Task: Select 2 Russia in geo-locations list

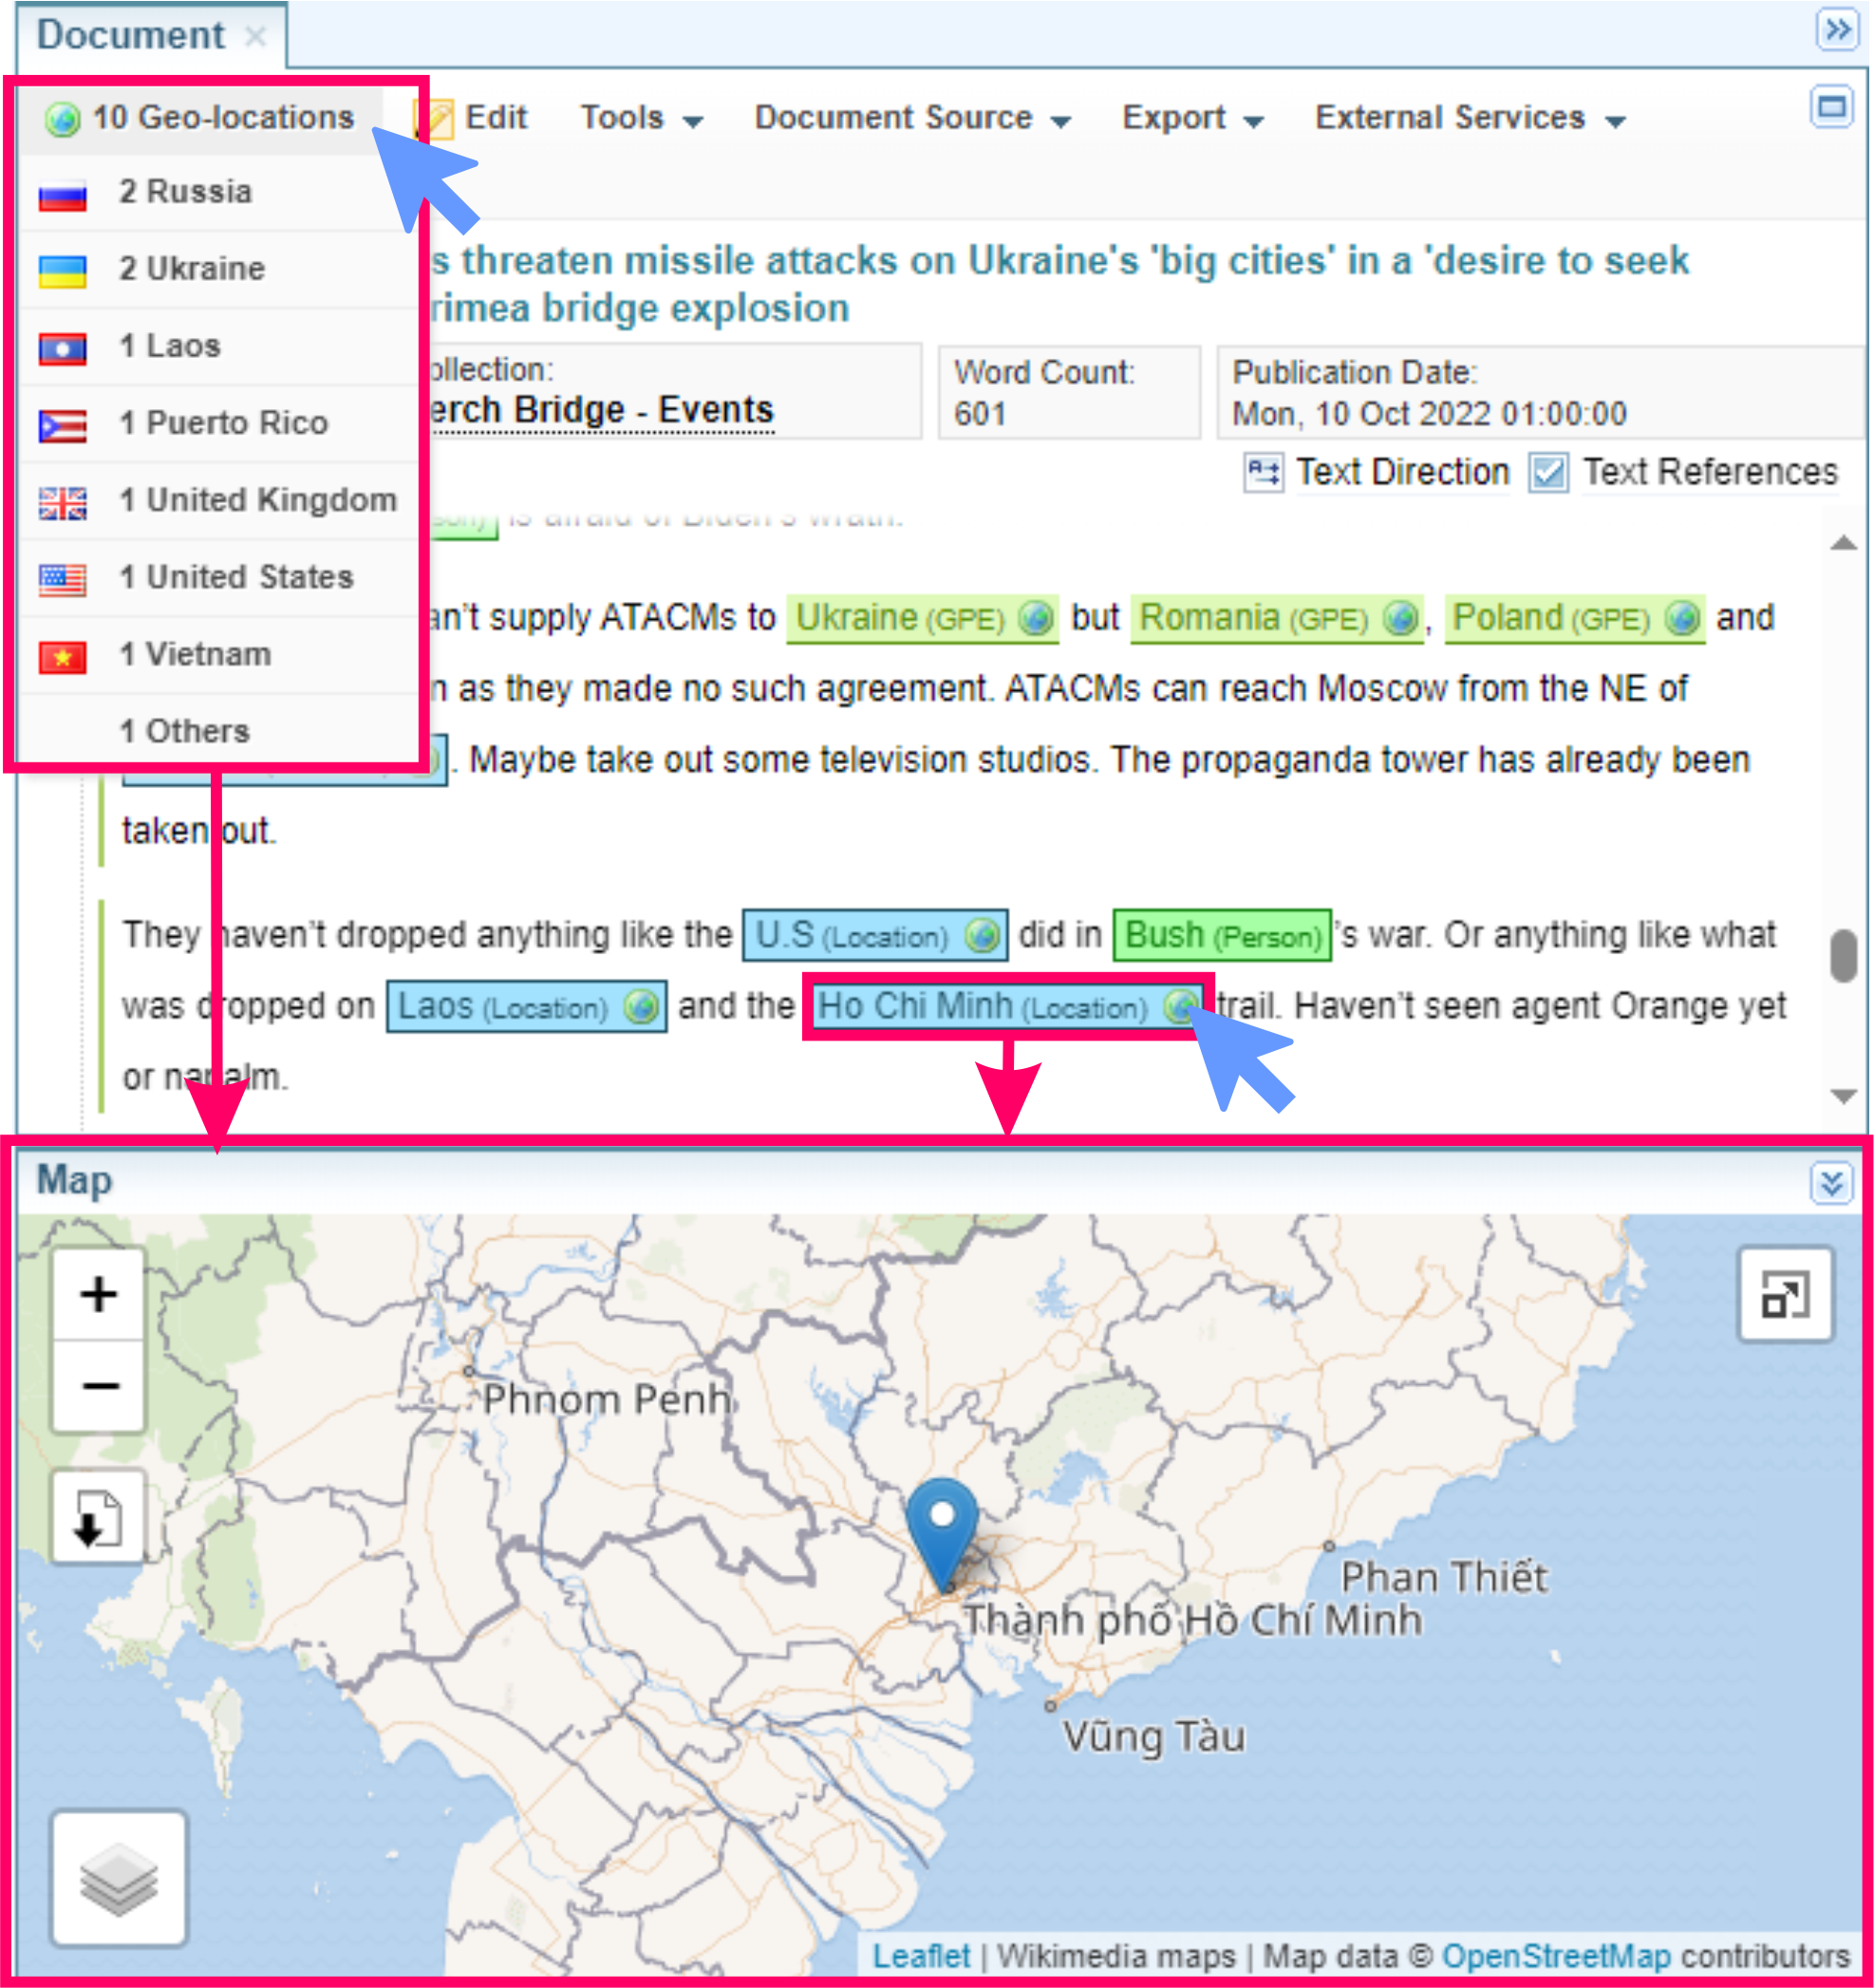Action: click(x=186, y=192)
